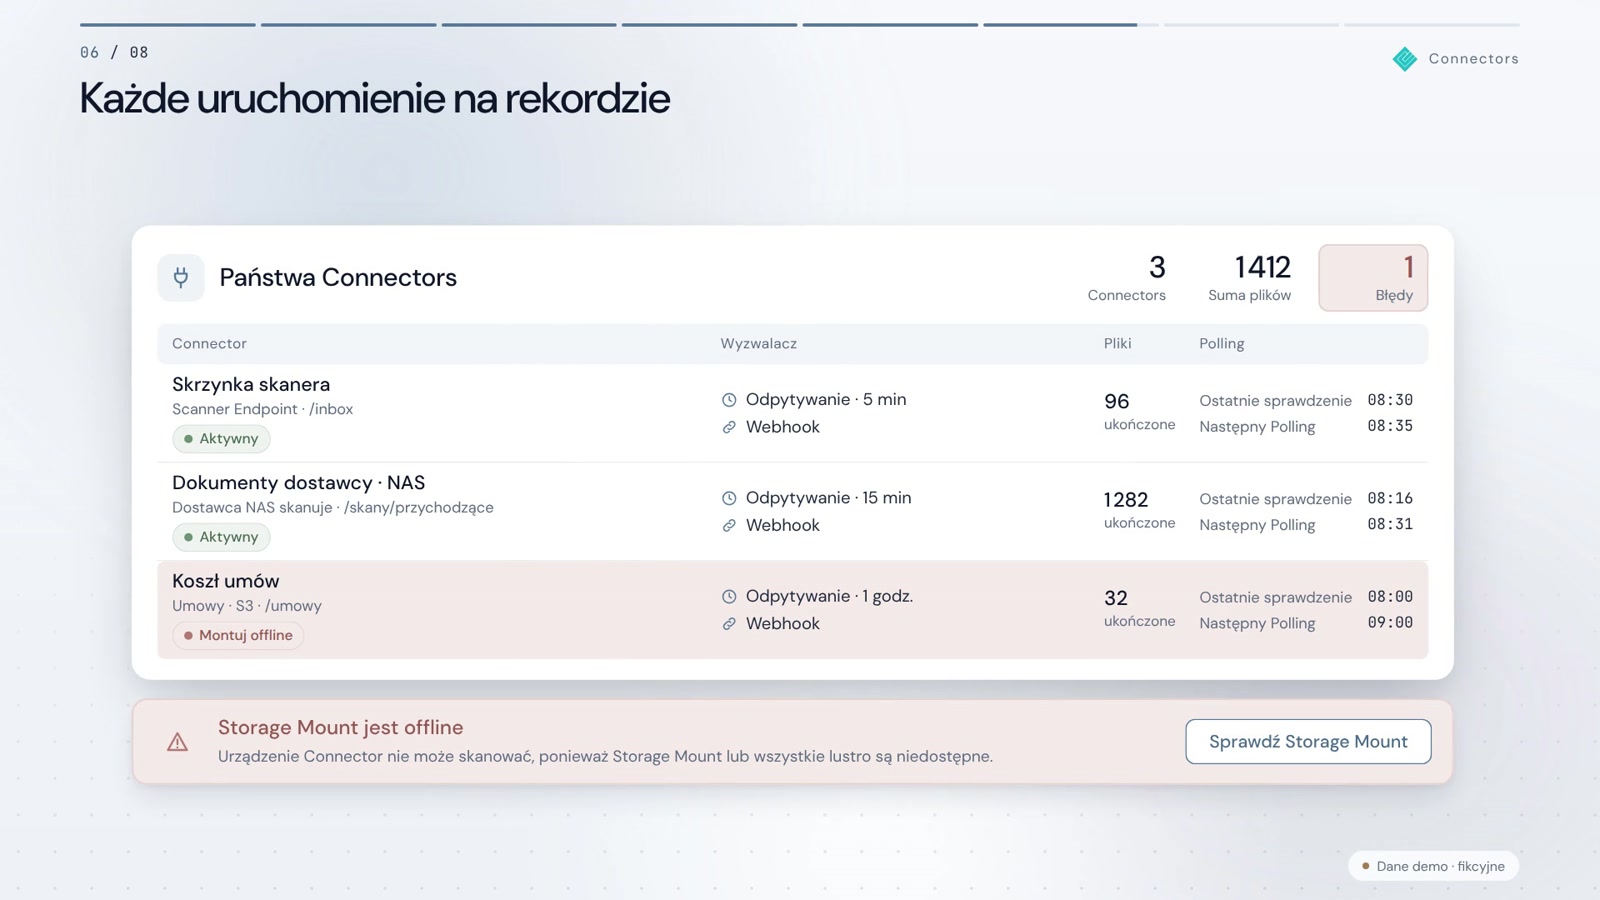This screenshot has height=900, width=1600.
Task: Click the Webhook link icon in Koszł umów row
Action: point(729,623)
